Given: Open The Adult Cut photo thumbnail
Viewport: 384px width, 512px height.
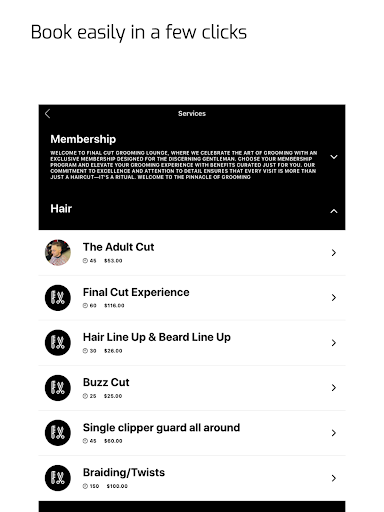Looking at the screenshot, I should pos(58,252).
